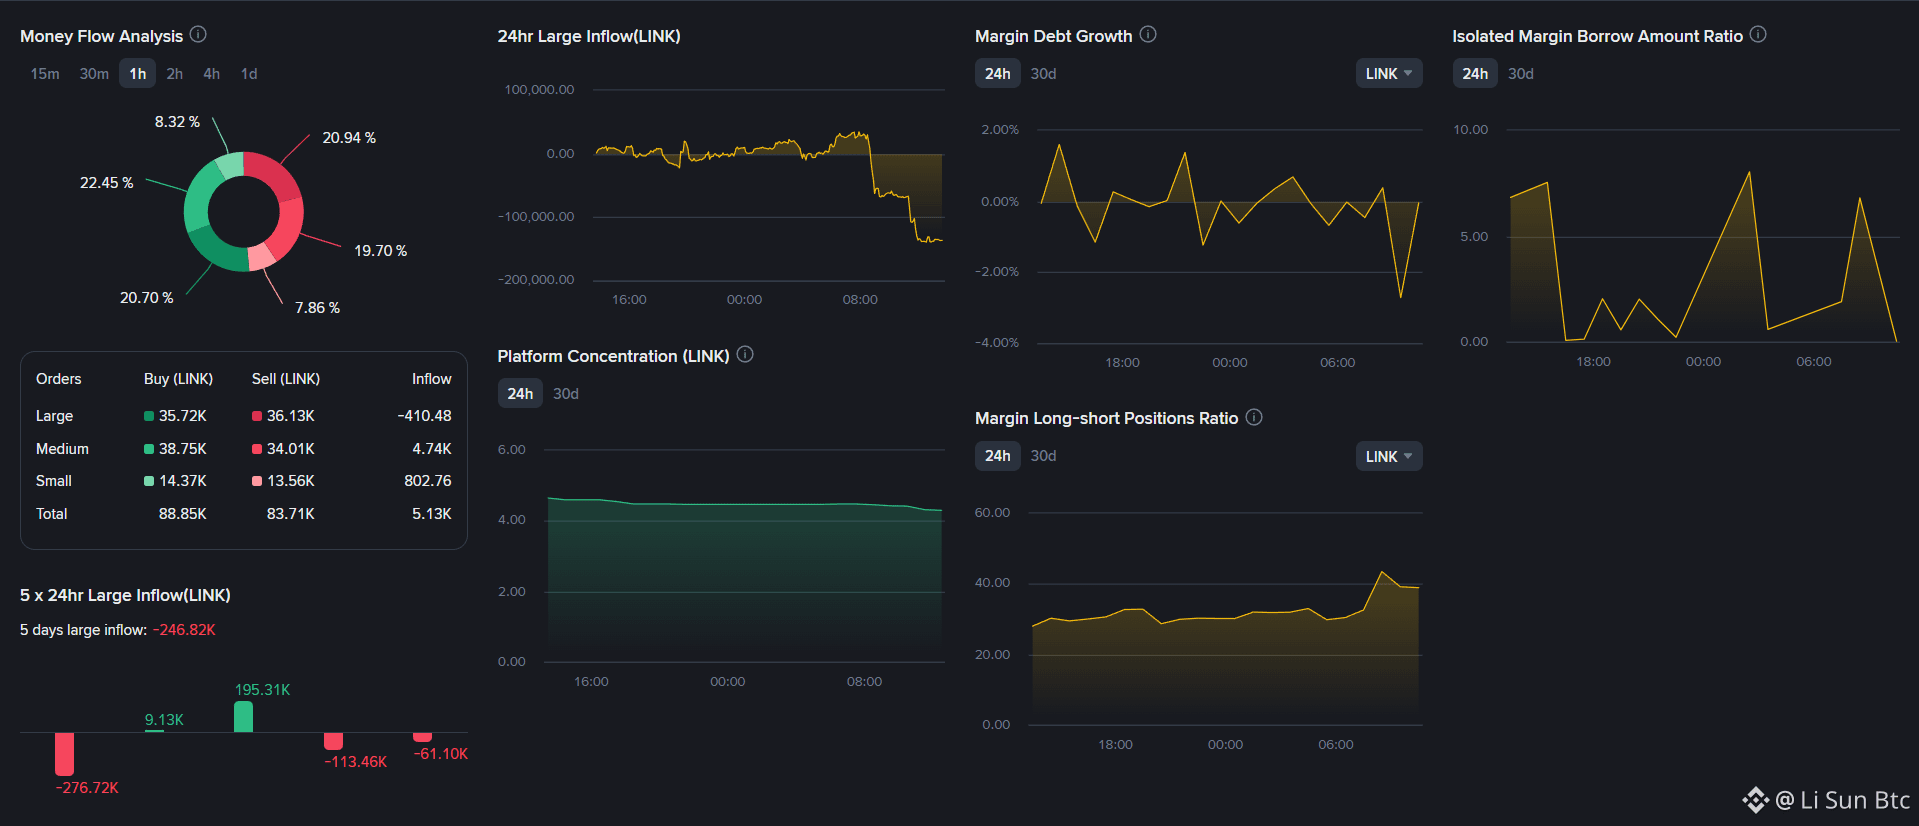Click the red swatch beside Large sell 36.13K
This screenshot has height=826, width=1919.
pyautogui.click(x=257, y=416)
